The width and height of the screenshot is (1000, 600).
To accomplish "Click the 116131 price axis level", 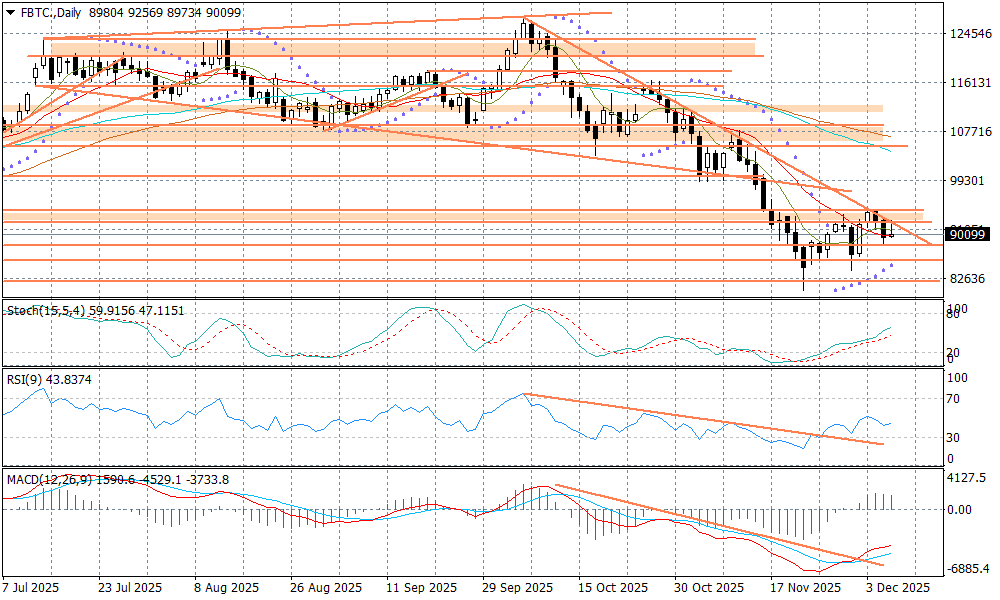I will (969, 83).
